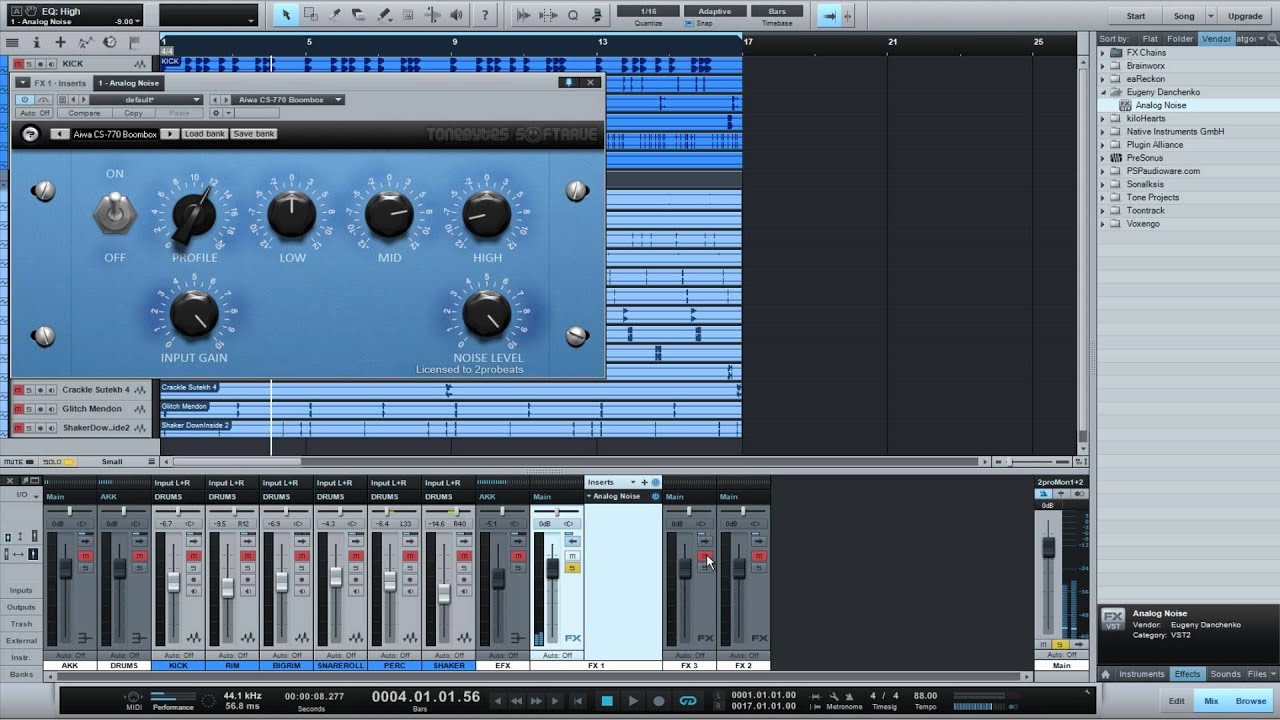Viewport: 1280px width, 720px height.
Task: Add a new track with plus icon
Action: [61, 42]
